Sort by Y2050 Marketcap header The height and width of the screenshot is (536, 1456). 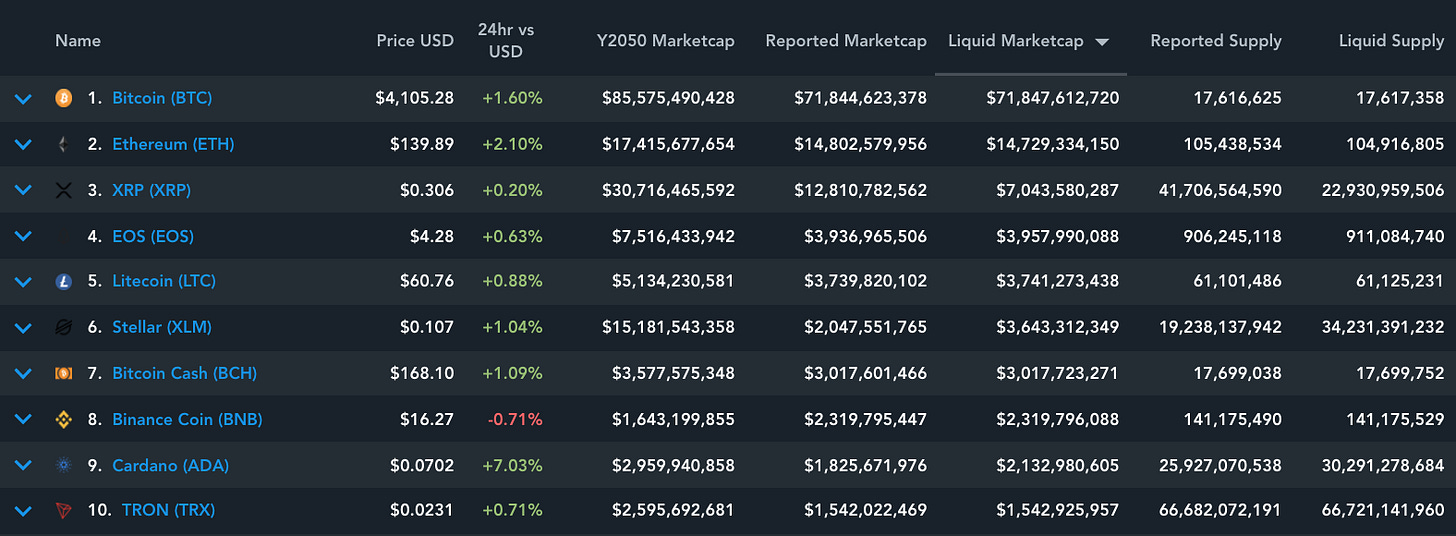click(x=665, y=41)
